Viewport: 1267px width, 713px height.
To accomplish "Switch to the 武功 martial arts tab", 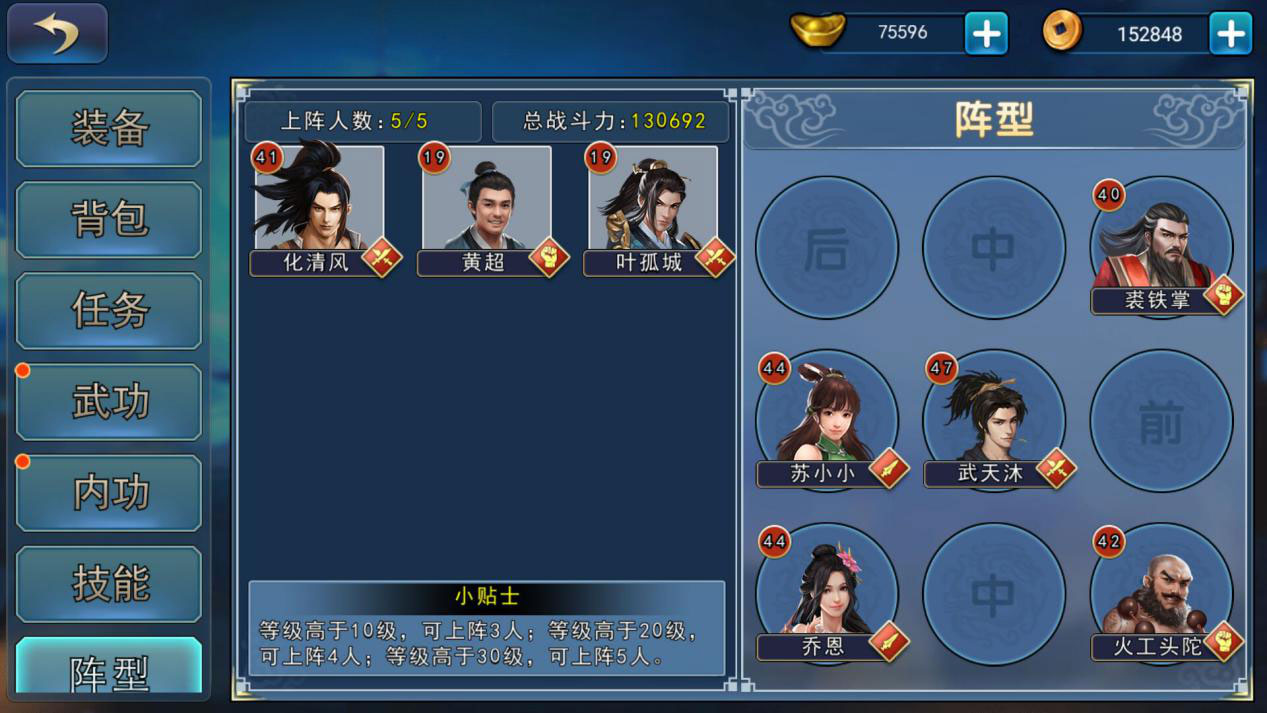I will pyautogui.click(x=109, y=402).
